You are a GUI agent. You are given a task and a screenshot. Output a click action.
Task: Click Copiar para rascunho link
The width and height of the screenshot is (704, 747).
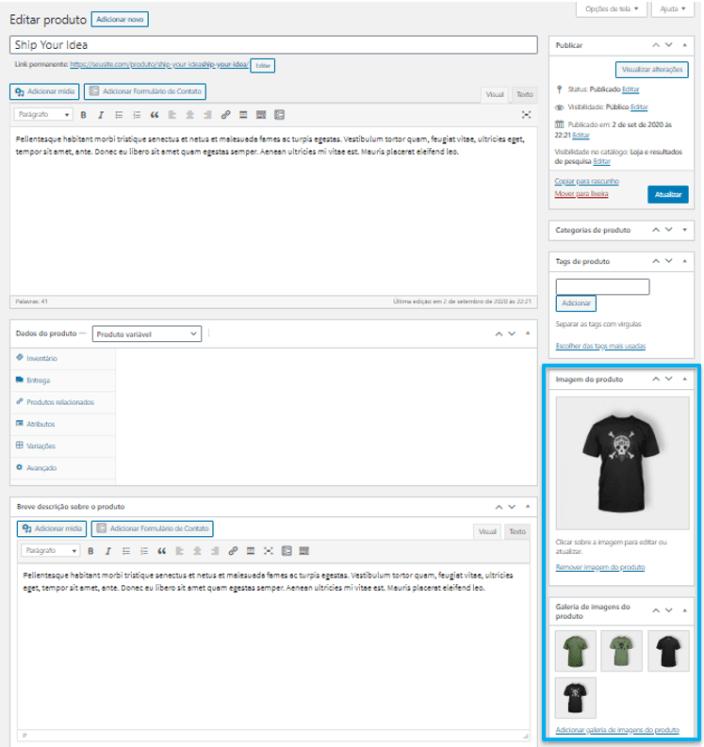[x=587, y=182]
